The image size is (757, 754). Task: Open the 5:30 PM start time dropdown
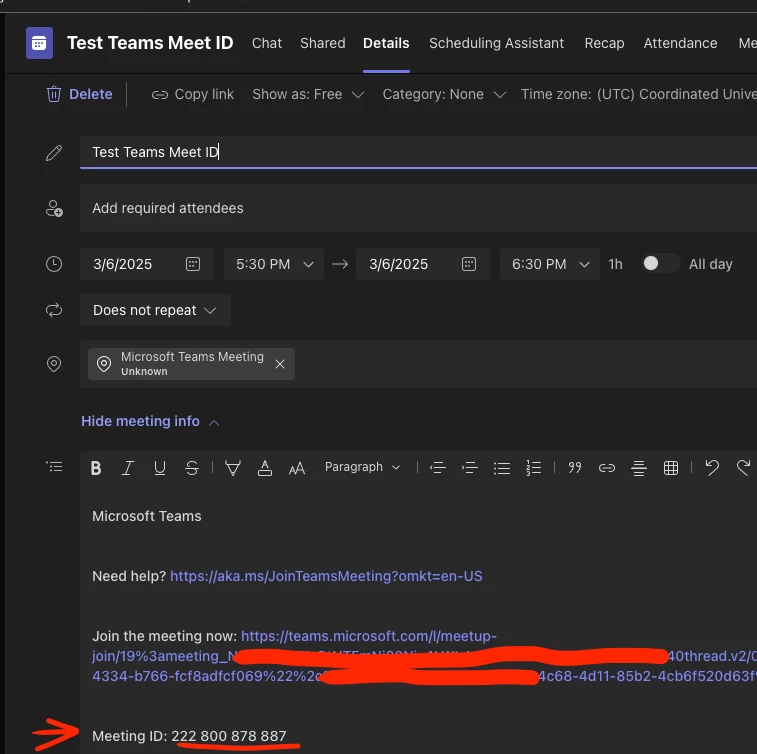click(x=274, y=264)
